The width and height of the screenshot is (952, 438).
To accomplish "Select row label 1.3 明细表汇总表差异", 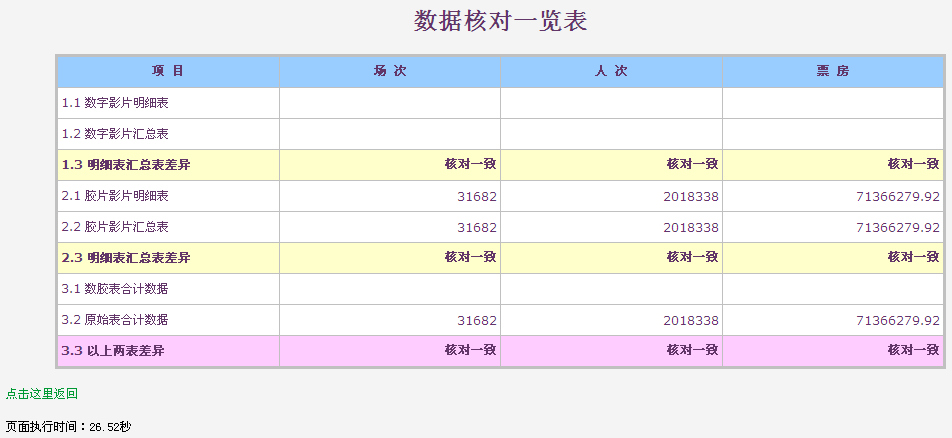I will pos(126,165).
